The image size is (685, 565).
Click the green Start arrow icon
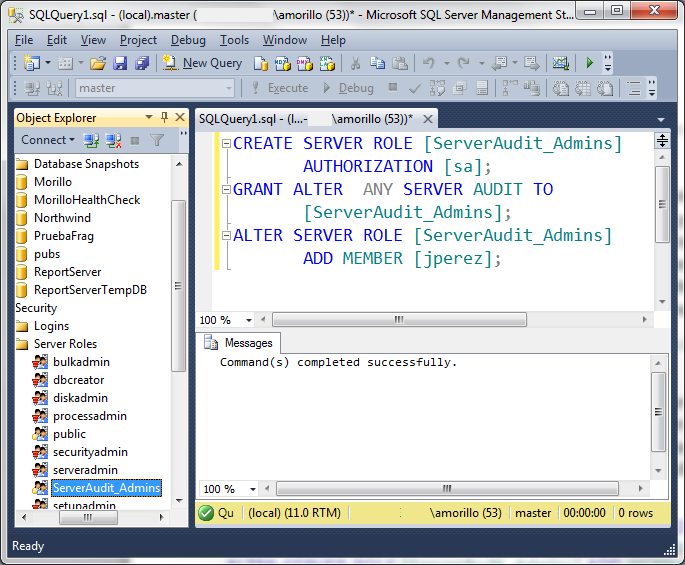coord(589,63)
